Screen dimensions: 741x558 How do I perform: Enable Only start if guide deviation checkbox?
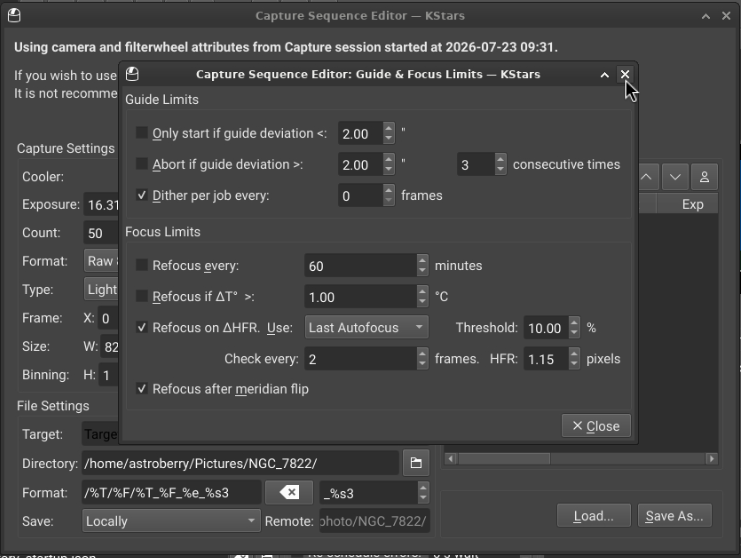coord(142,133)
